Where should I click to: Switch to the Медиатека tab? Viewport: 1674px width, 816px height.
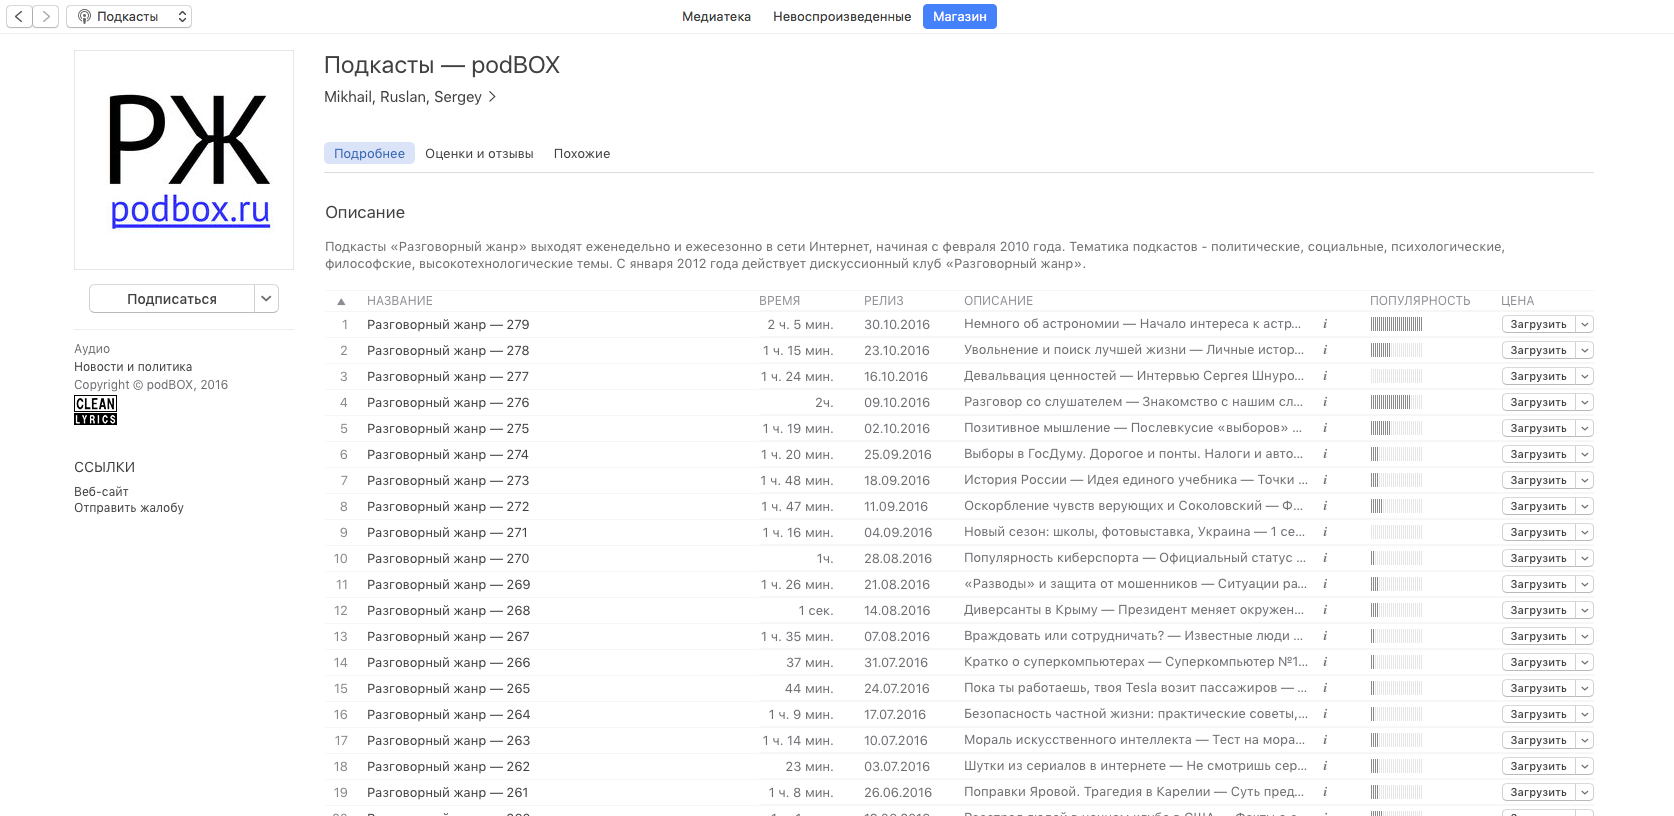(x=716, y=17)
